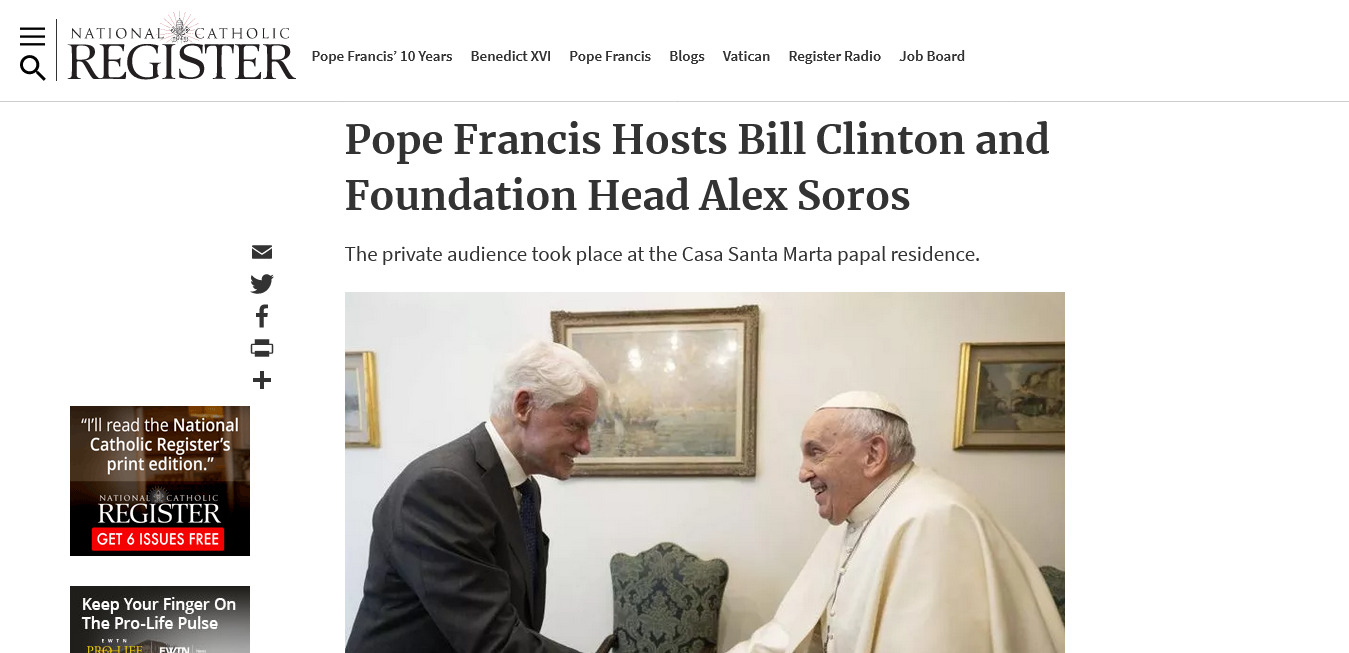Screen dimensions: 1349x653
Task: Click the Get 6 Issues Free ad
Action: [x=160, y=481]
